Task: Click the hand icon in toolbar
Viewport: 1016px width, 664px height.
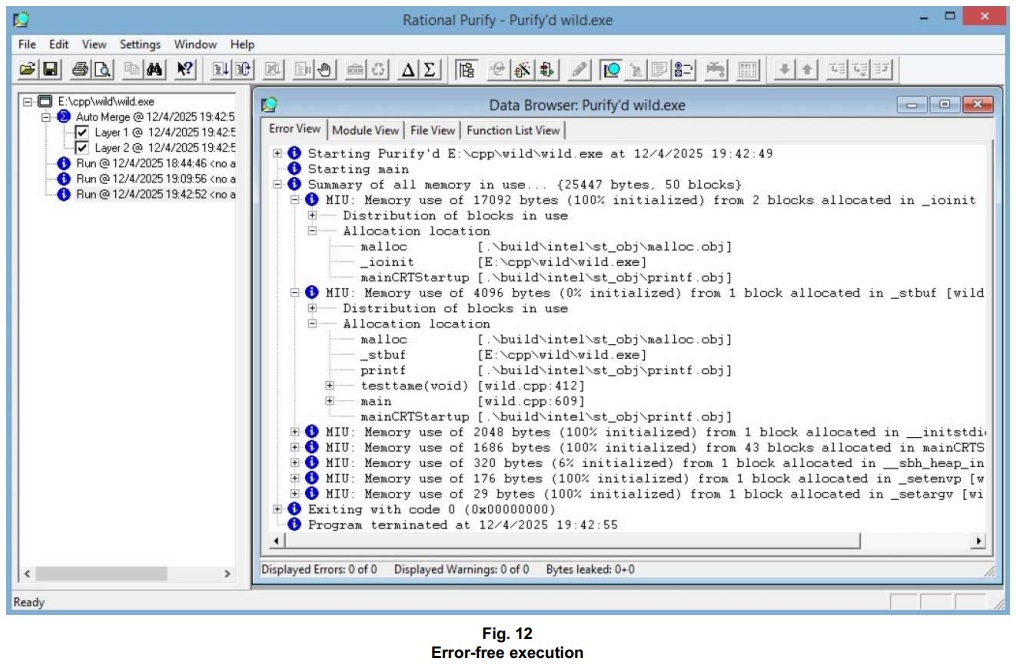Action: [x=323, y=69]
